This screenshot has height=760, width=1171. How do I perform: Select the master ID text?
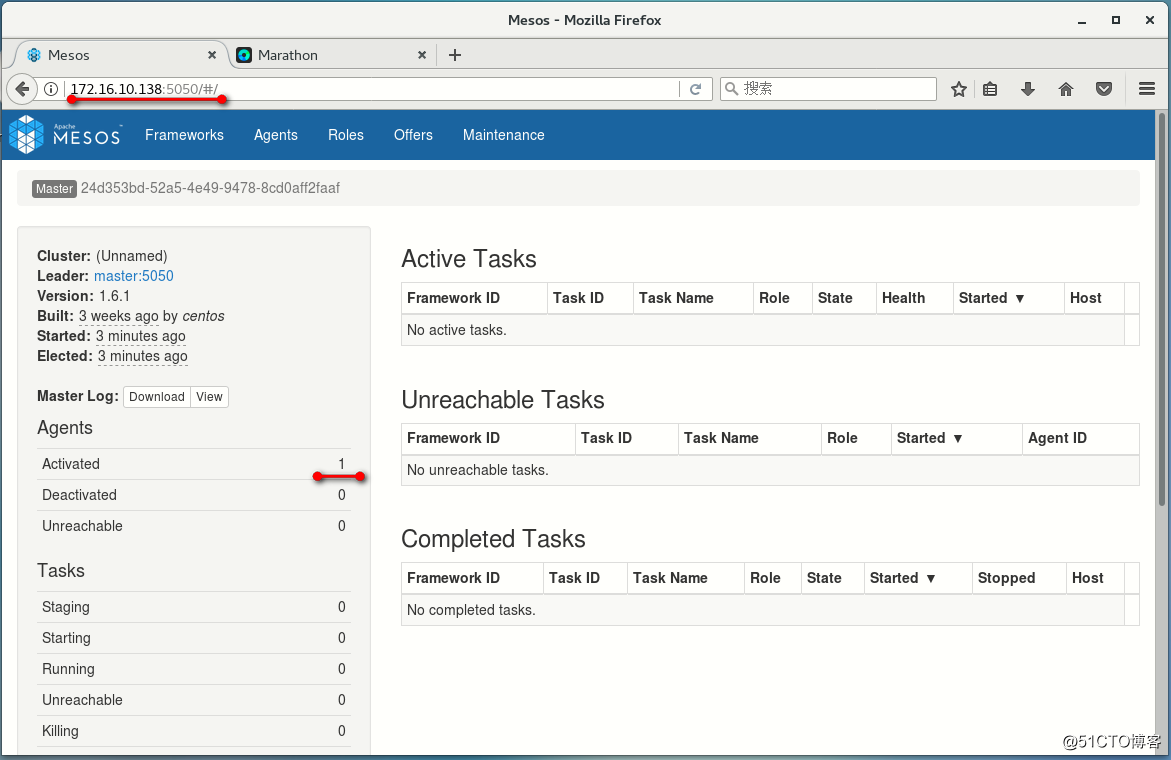210,188
